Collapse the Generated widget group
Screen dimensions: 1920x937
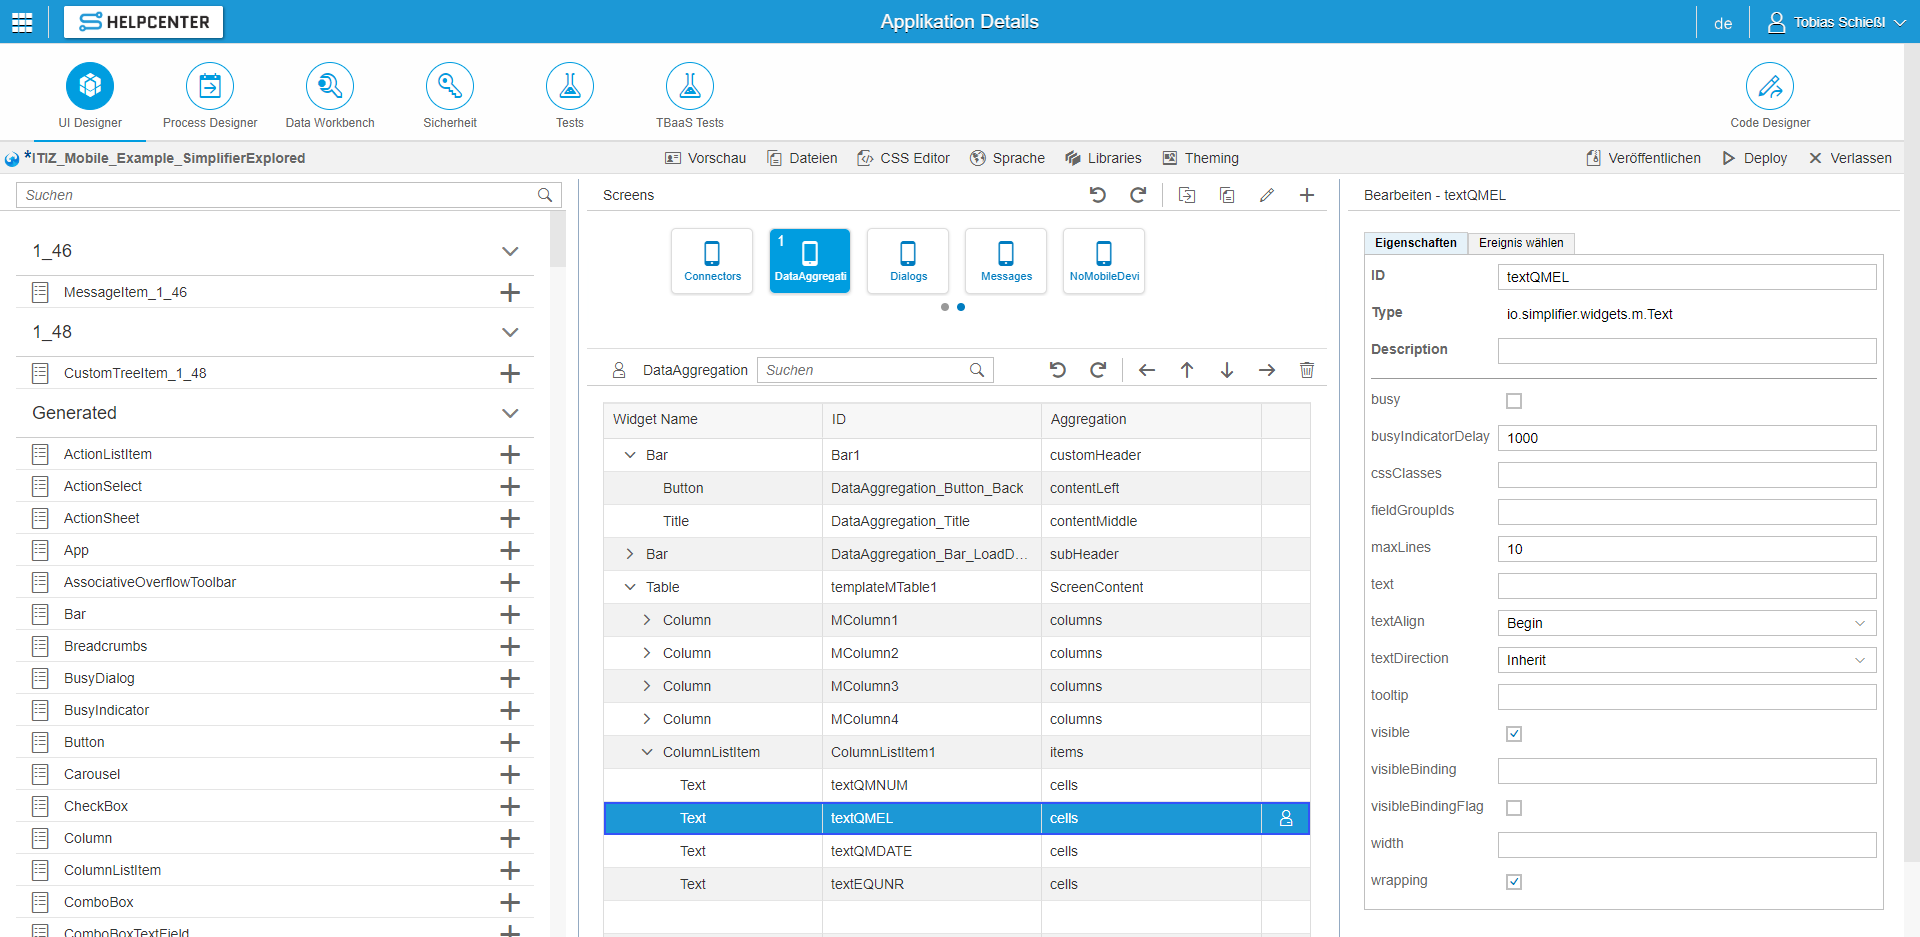(x=510, y=413)
